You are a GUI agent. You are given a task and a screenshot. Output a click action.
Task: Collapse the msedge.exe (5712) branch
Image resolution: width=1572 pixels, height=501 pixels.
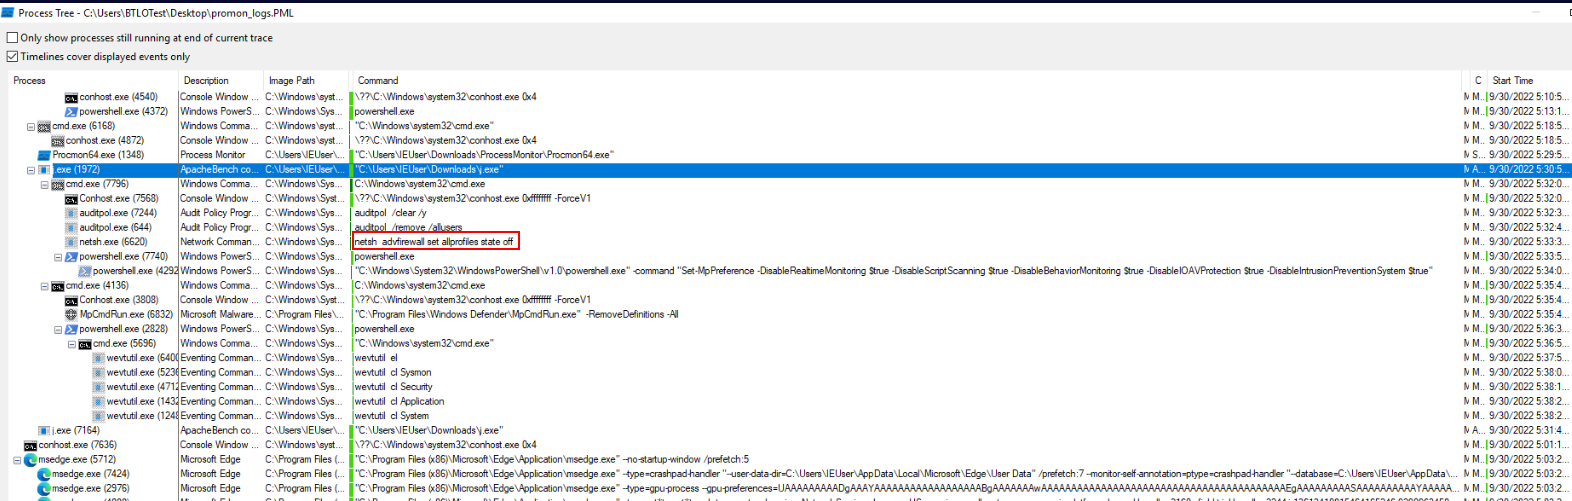click(x=17, y=460)
